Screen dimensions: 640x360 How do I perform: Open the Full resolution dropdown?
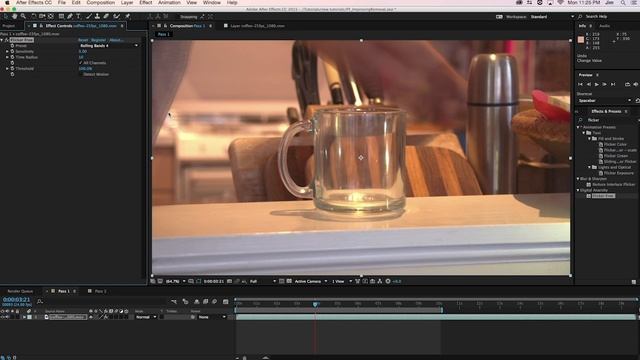tap(263, 281)
